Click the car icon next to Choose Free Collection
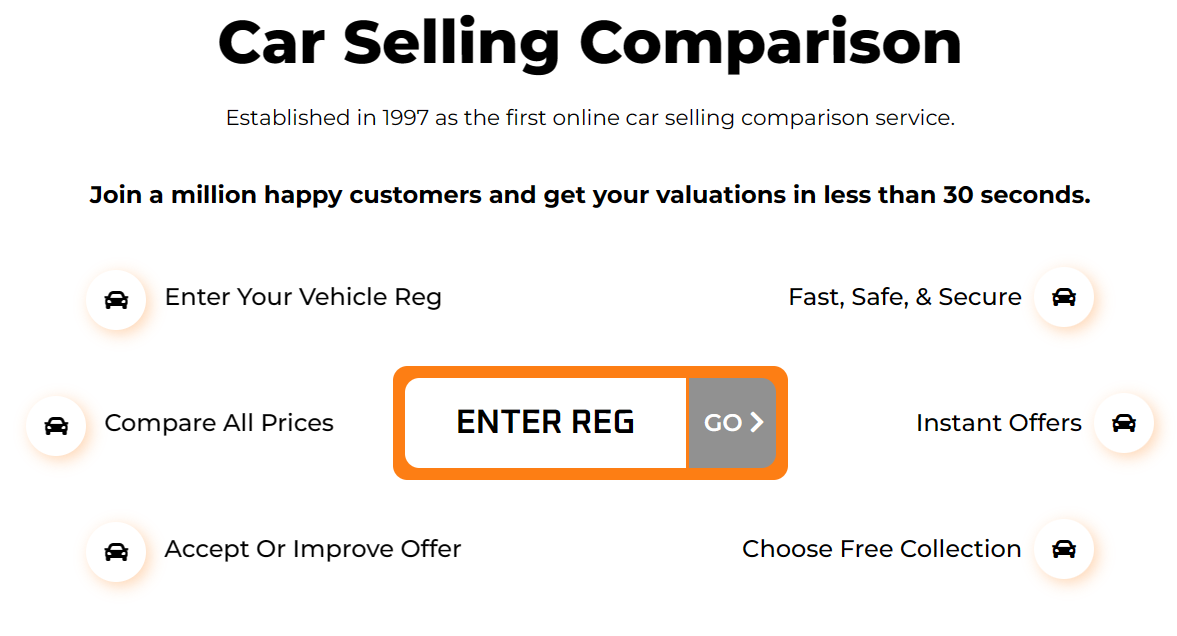The width and height of the screenshot is (1177, 636). tap(1064, 549)
